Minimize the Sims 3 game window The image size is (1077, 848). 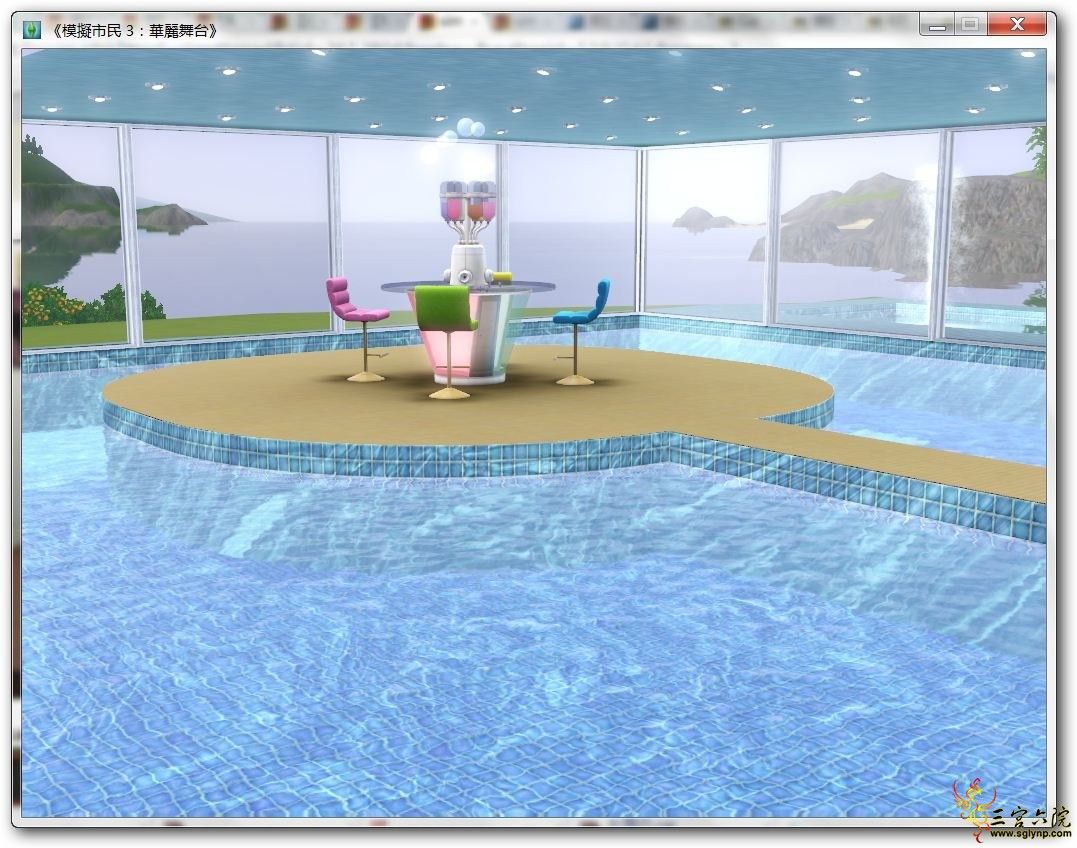click(x=937, y=25)
